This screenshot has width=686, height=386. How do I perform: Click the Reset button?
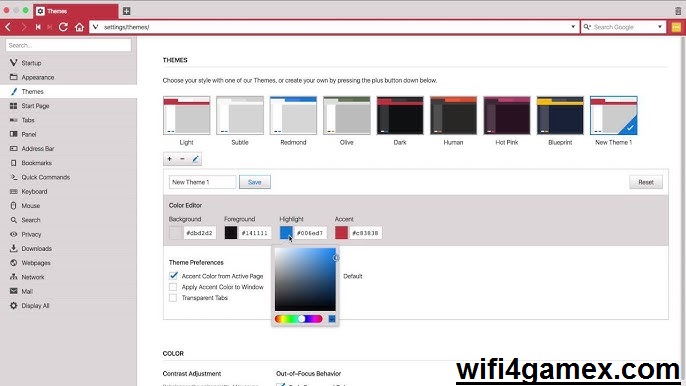(x=646, y=182)
